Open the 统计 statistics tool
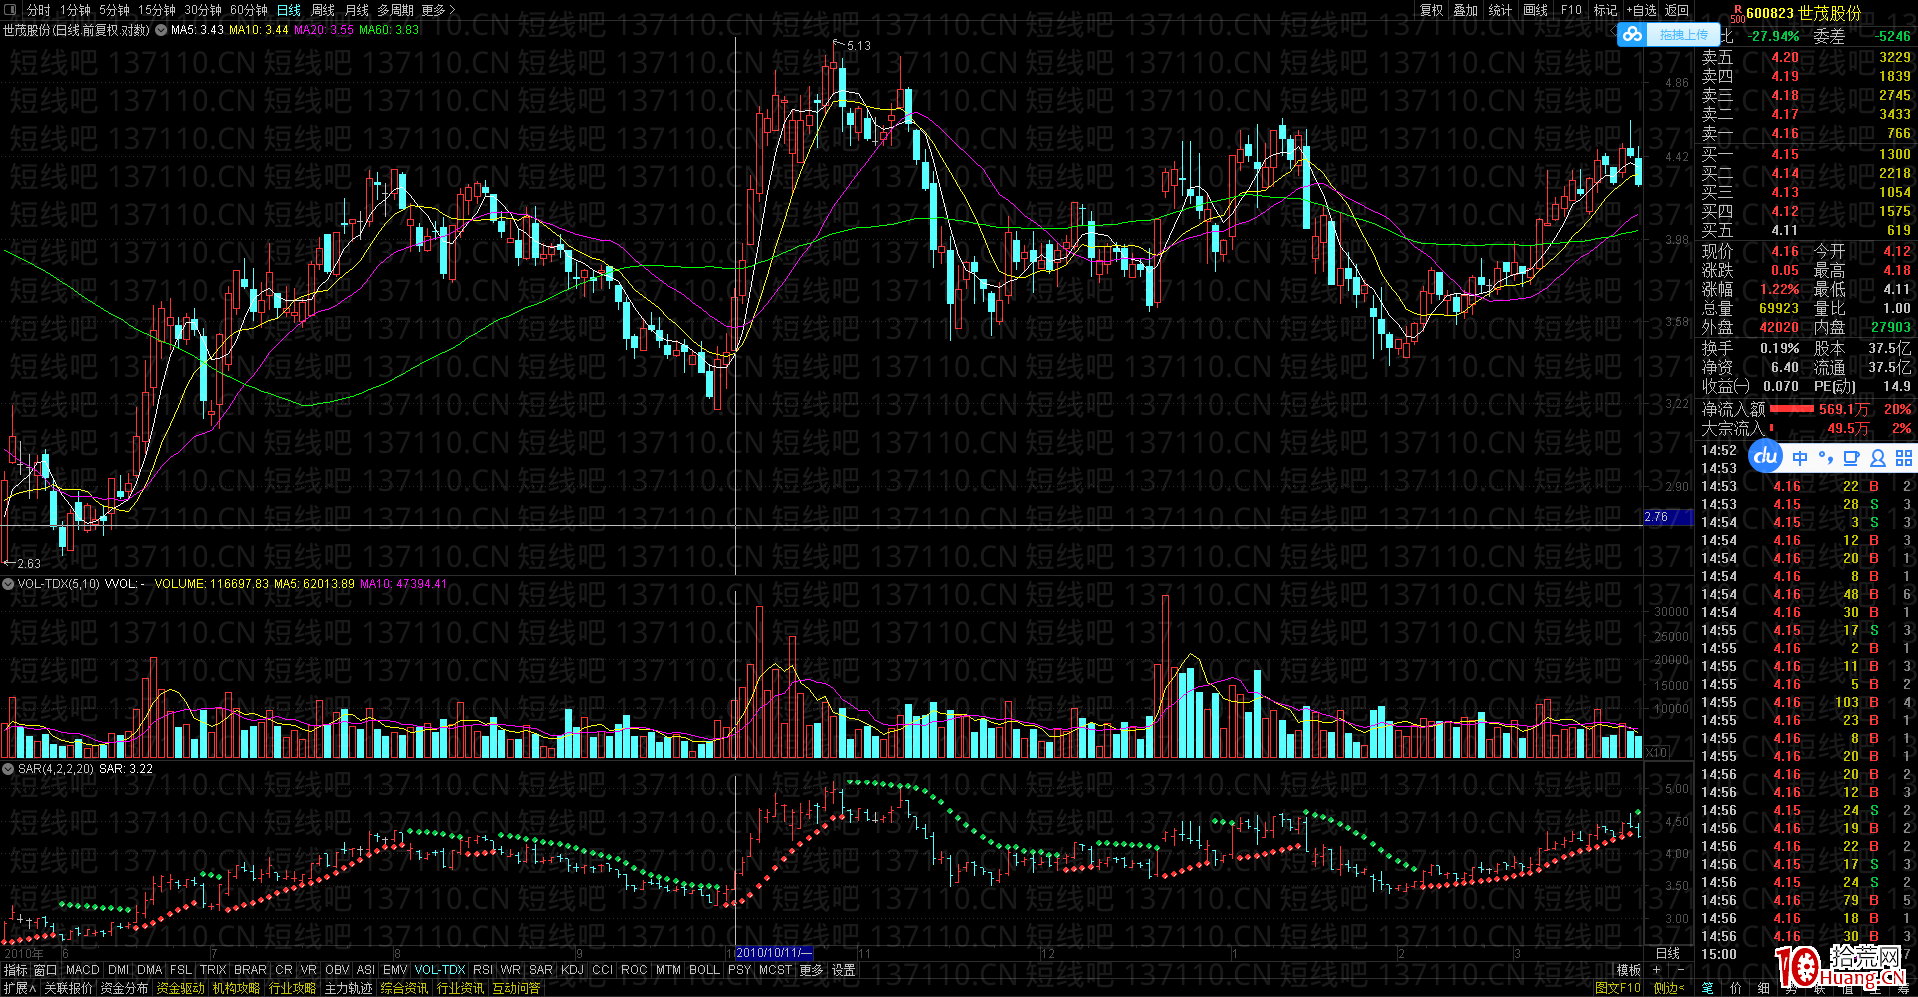Image resolution: width=1918 pixels, height=997 pixels. pyautogui.click(x=1500, y=10)
